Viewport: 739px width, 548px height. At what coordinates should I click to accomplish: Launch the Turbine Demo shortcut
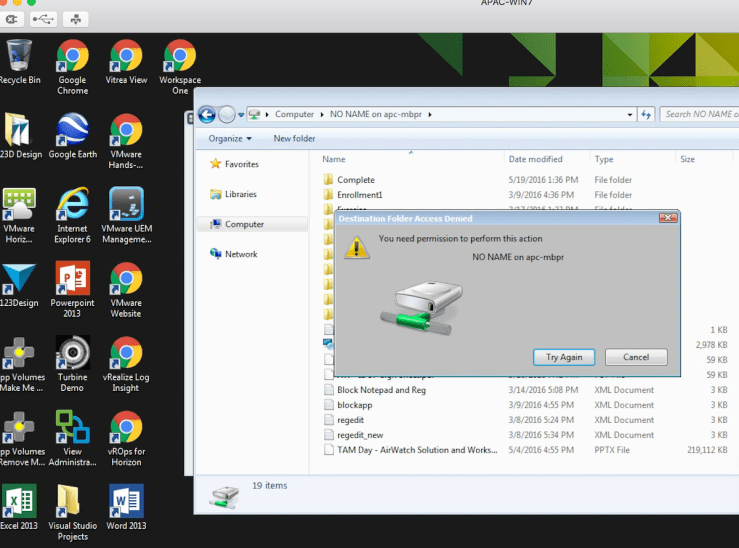tap(72, 360)
